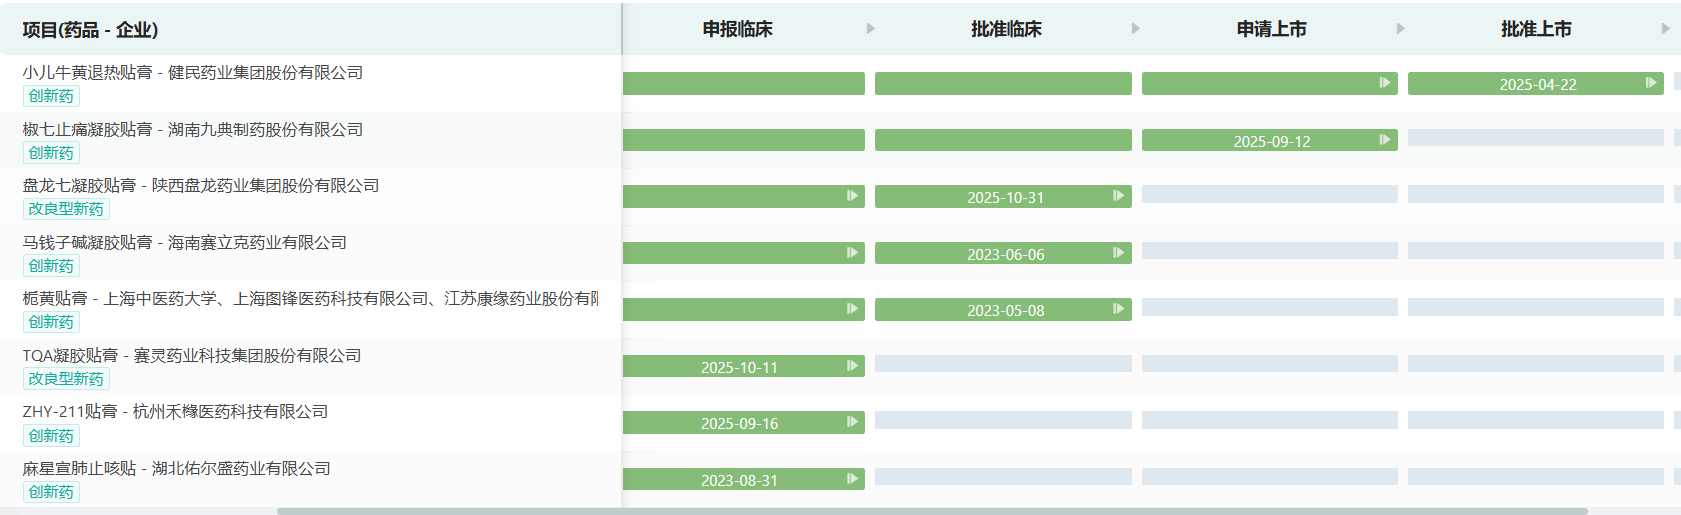Click 创新药 tag under 麻星宣肺止咳贴

pyautogui.click(x=51, y=492)
